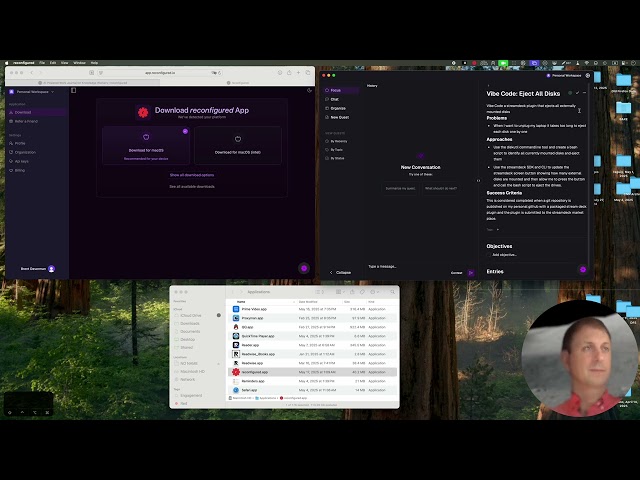Expand the Personal Workspace dropdown in browser
This screenshot has height=480, width=640.
tap(32, 92)
